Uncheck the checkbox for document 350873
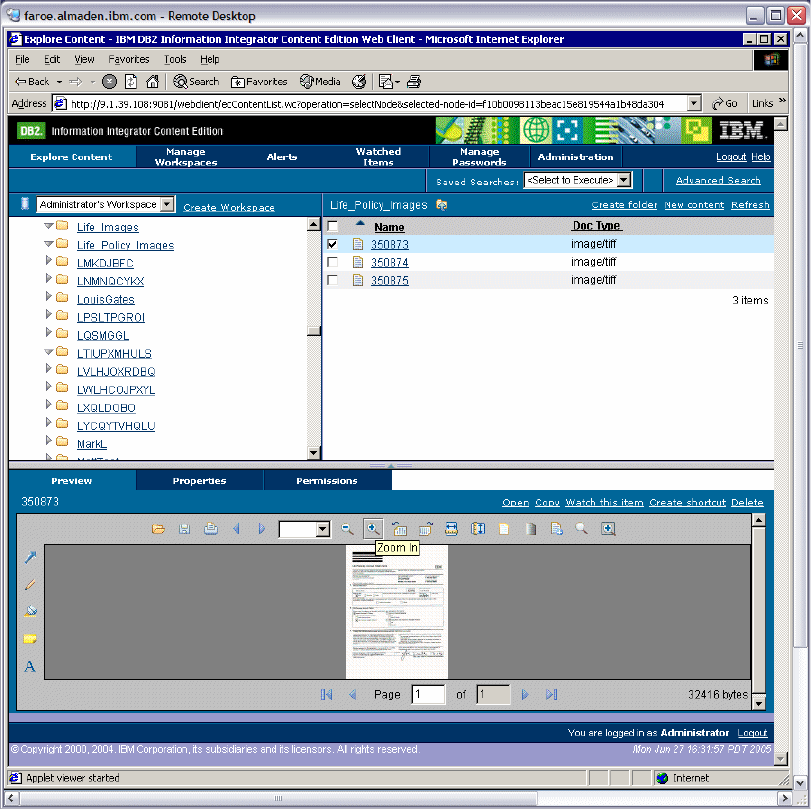This screenshot has width=811, height=809. point(333,244)
